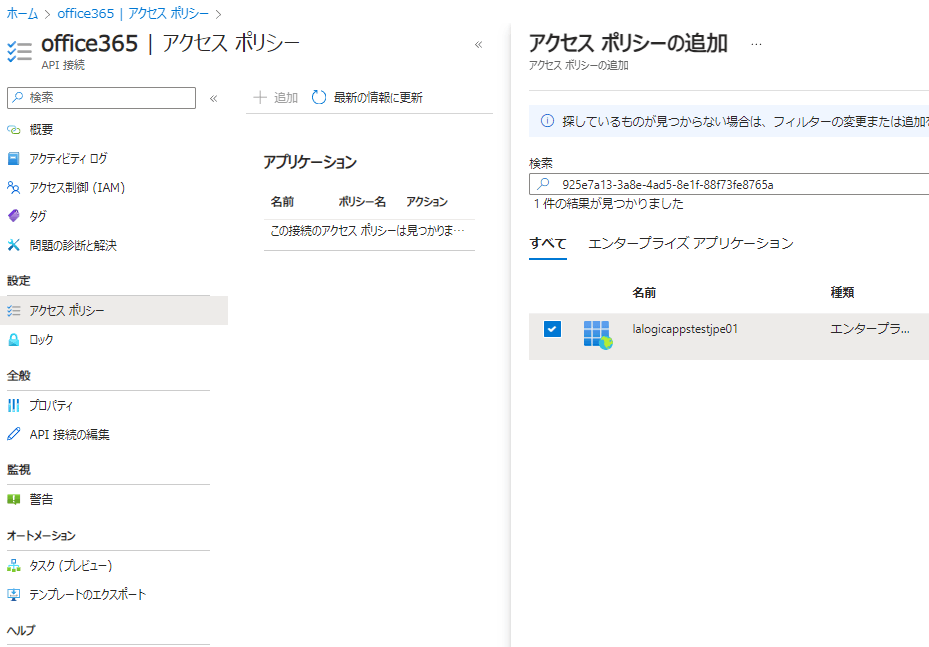Click the sidebar アクセス ポリシー list icon

pyautogui.click(x=14, y=310)
